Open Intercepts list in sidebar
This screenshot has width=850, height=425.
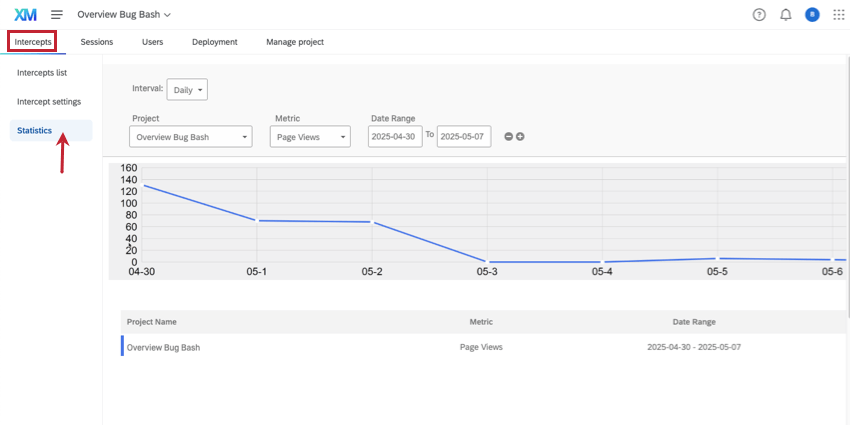[42, 73]
